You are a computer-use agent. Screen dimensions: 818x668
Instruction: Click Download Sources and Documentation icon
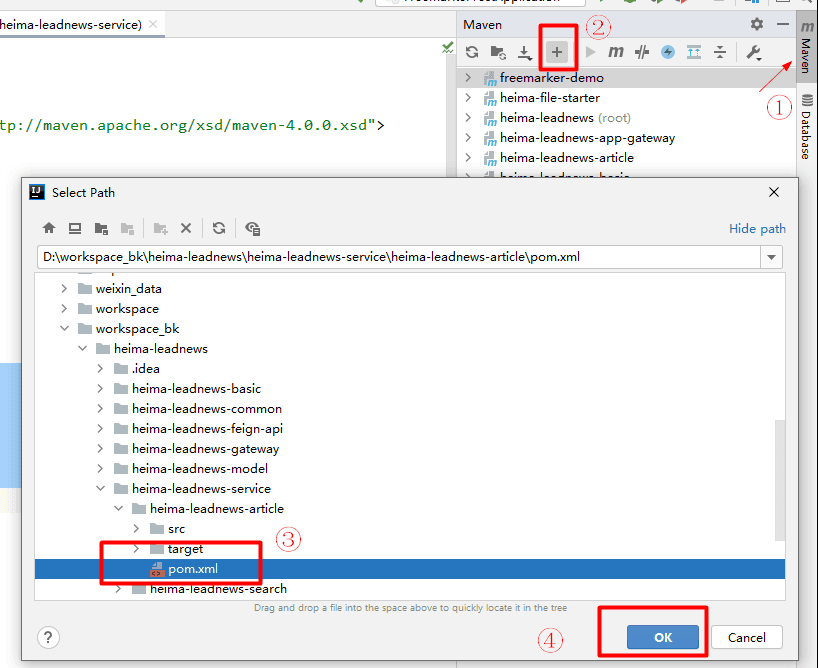tap(524, 52)
